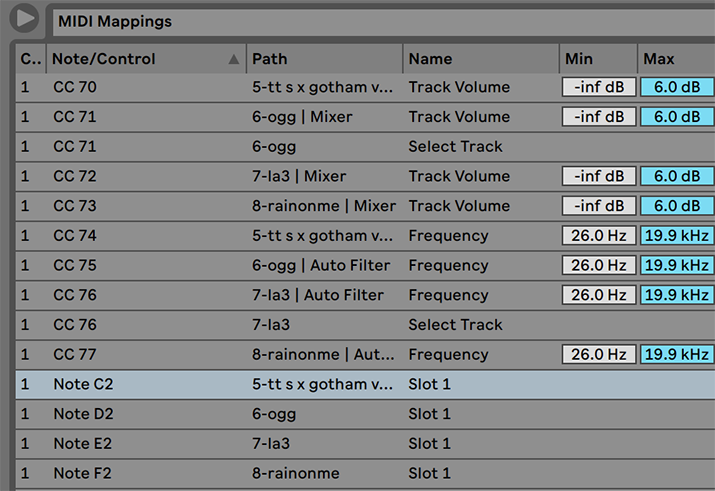
Task: Click Frequency name in CC 75 row
Action: click(448, 265)
